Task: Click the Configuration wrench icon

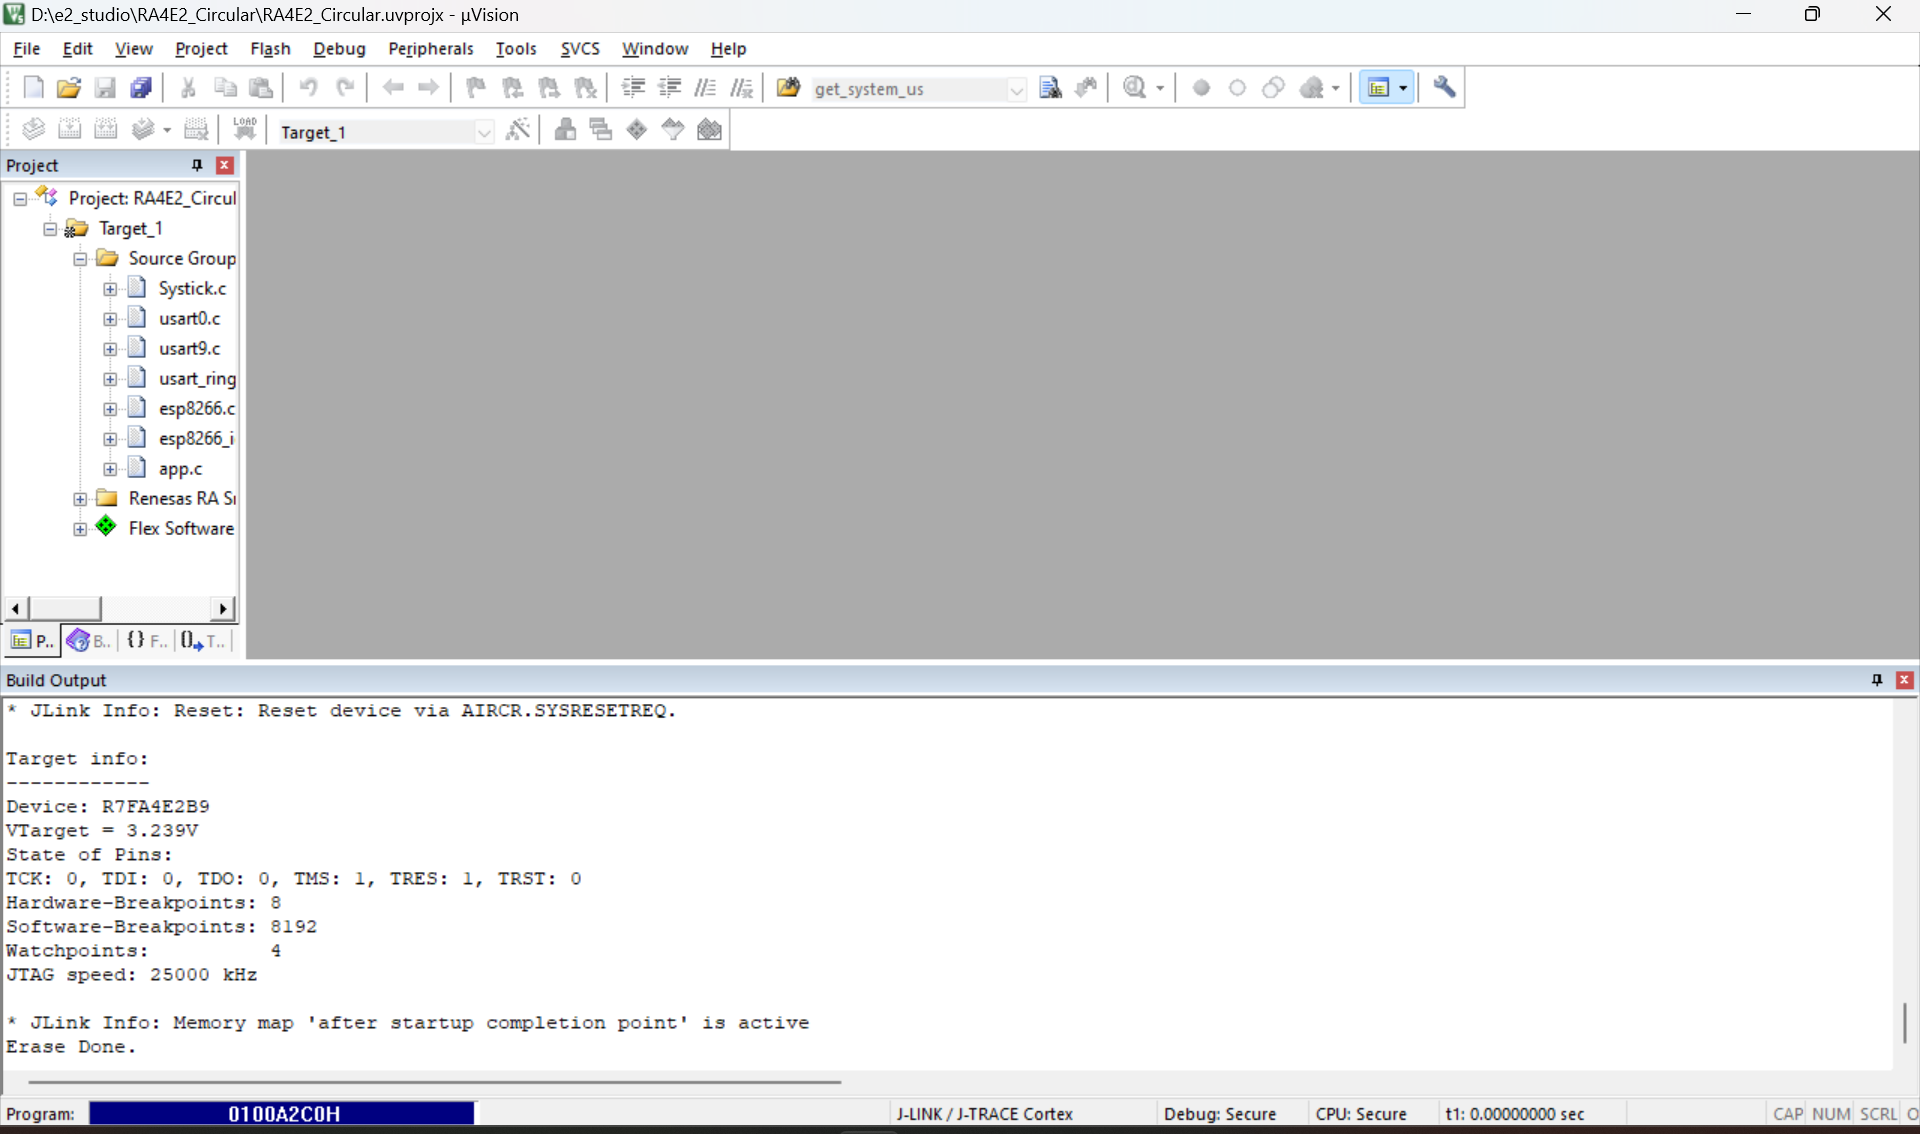Action: [1444, 88]
